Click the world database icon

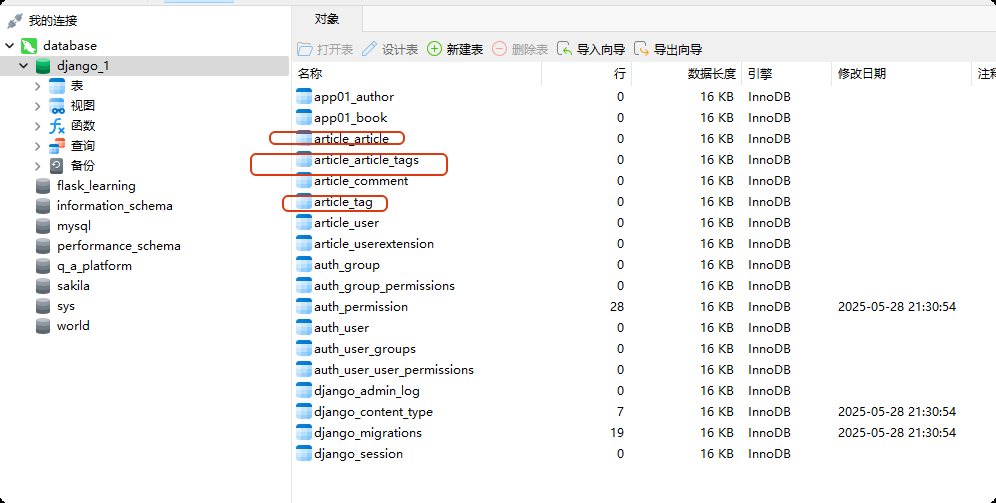[x=43, y=326]
